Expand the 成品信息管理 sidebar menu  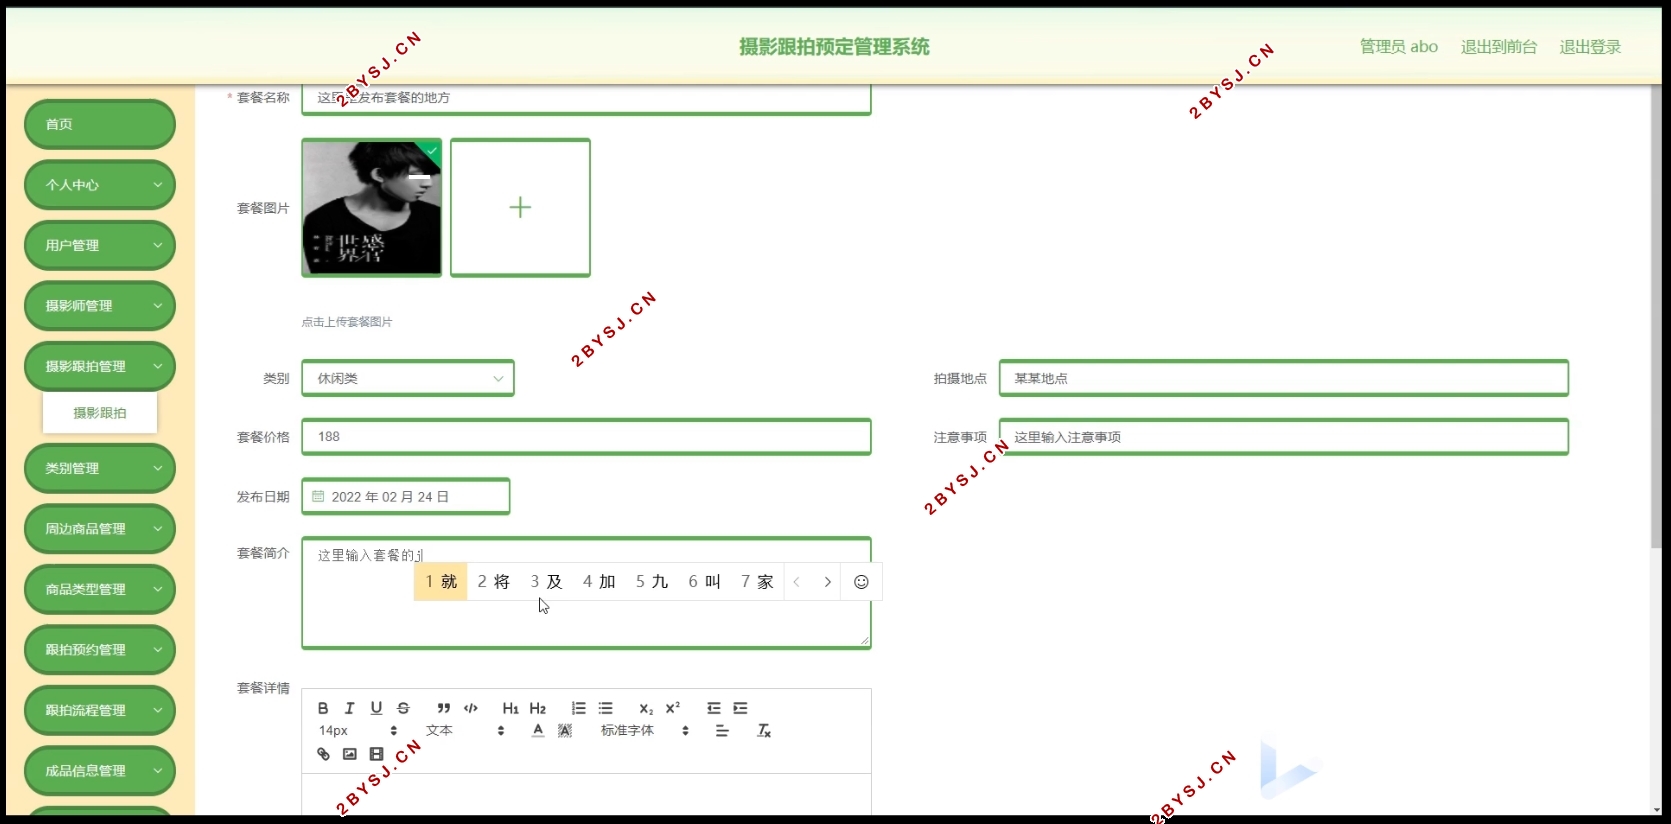(99, 771)
